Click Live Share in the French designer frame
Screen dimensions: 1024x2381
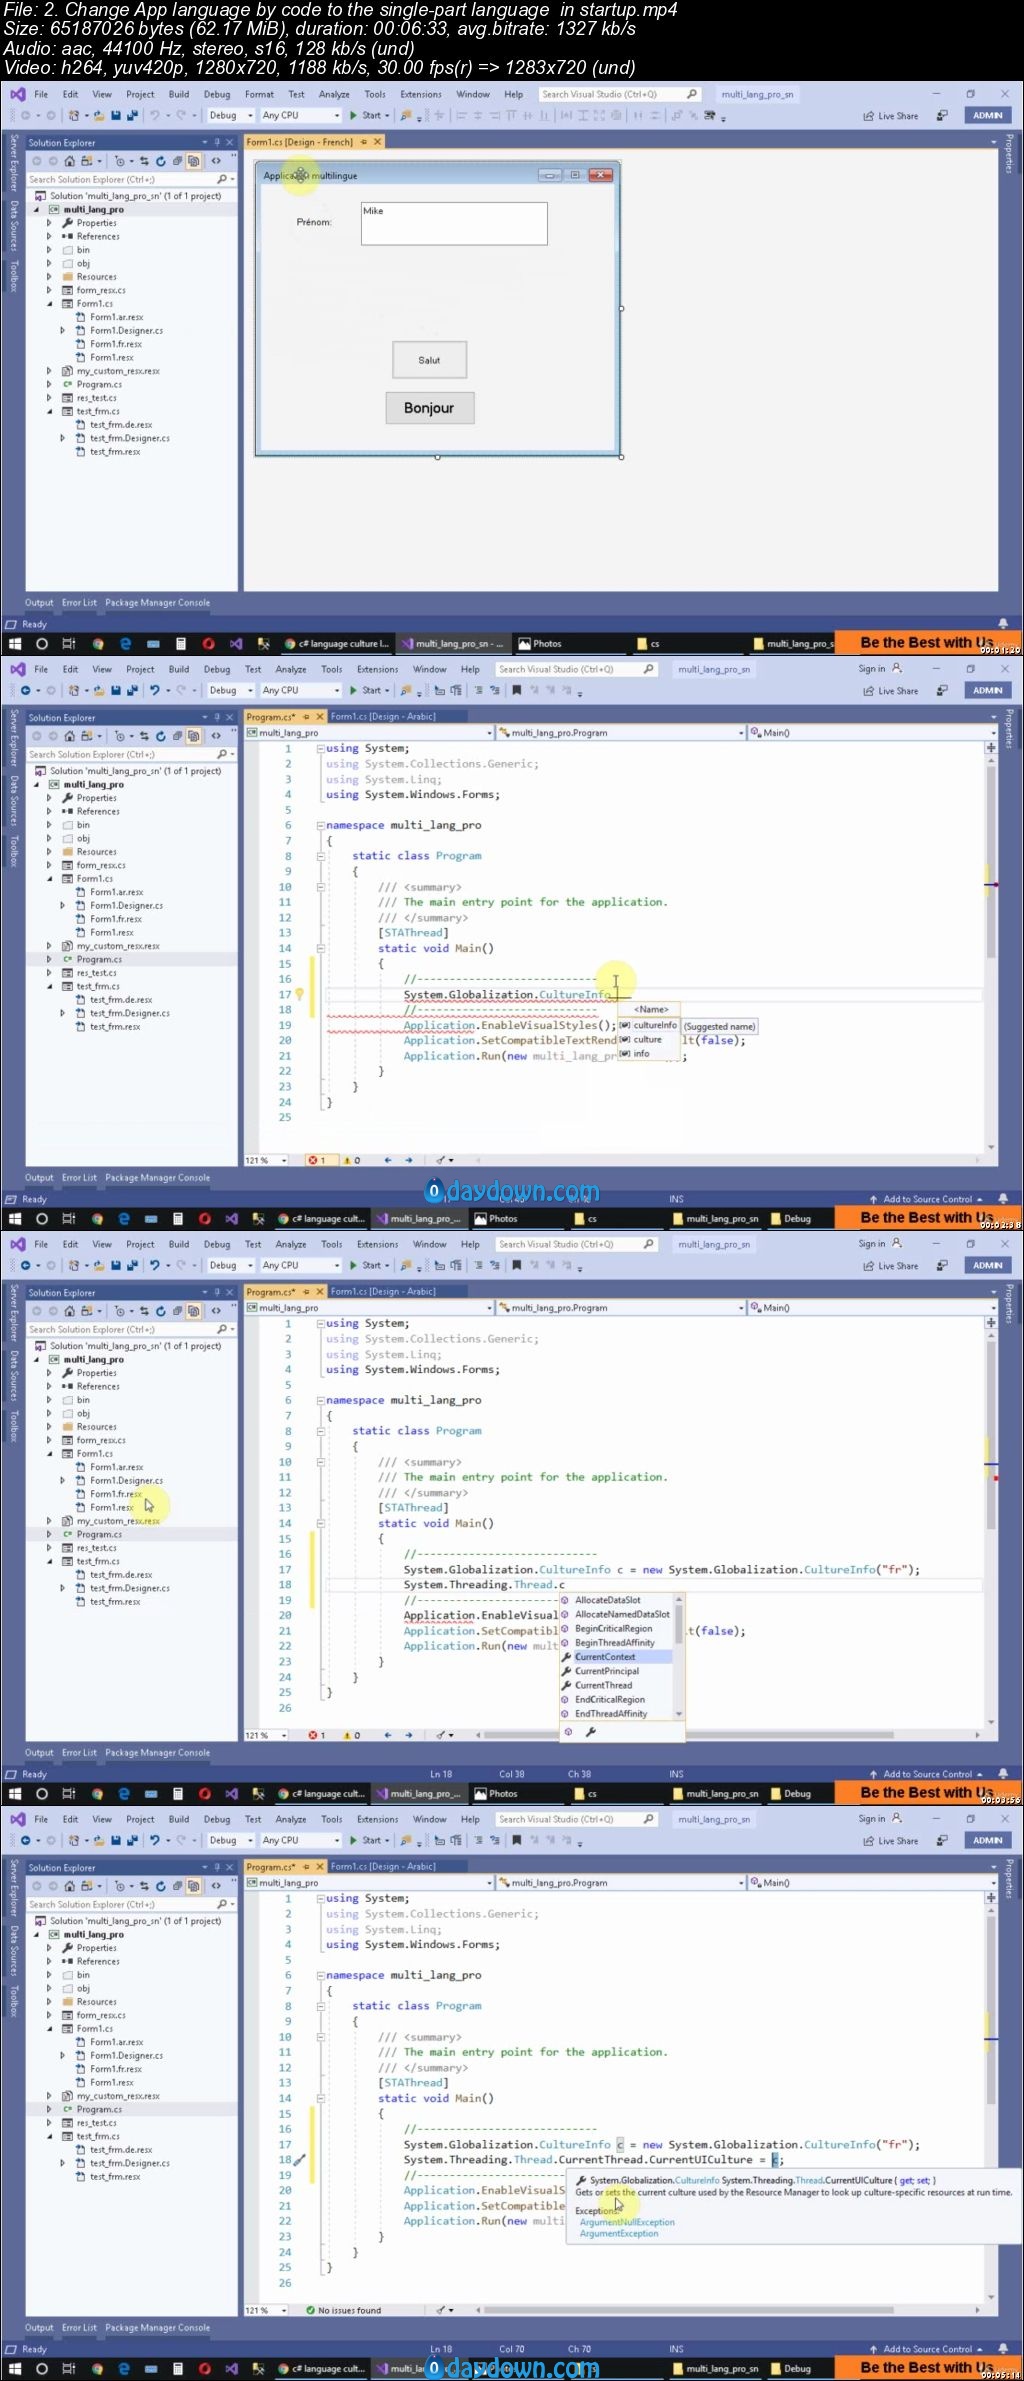tap(890, 116)
